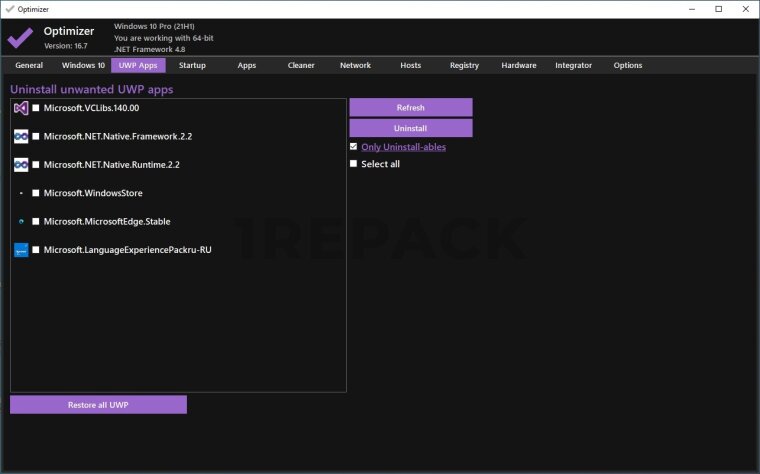760x474 pixels.
Task: Click the Microsoft.WindowsStore app icon
Action: coord(21,193)
